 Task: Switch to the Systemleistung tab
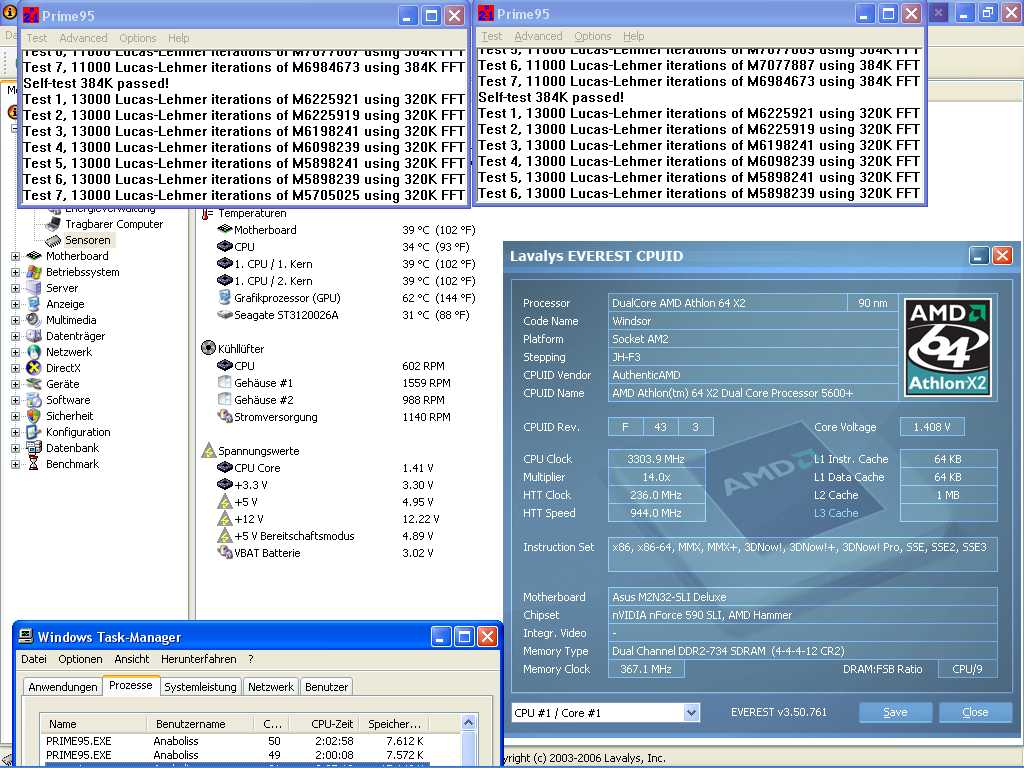(200, 687)
